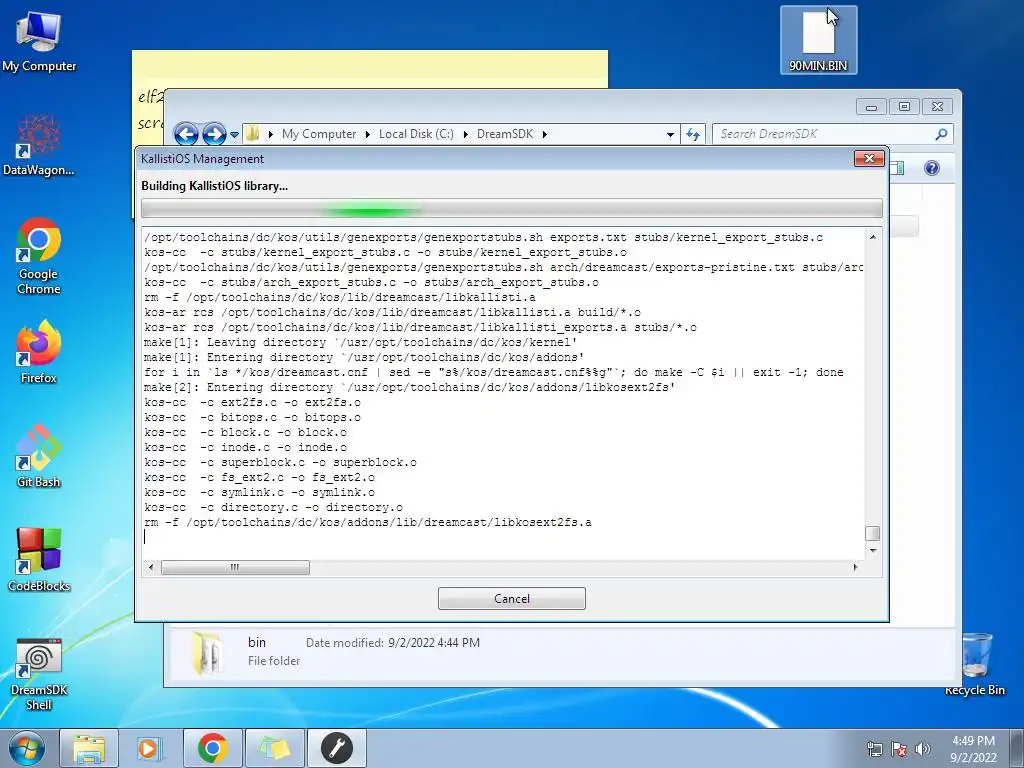Open My Computer desktop icon
Viewport: 1024px width, 768px height.
pyautogui.click(x=39, y=41)
